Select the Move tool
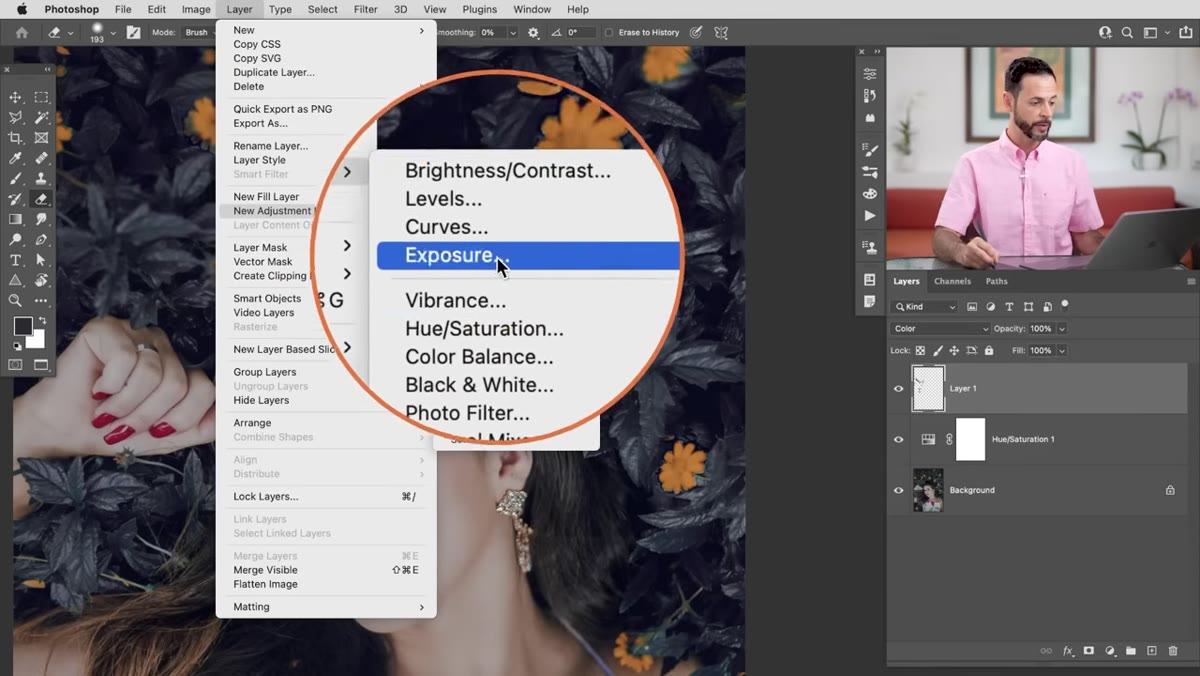This screenshot has width=1200, height=676. pos(16,97)
